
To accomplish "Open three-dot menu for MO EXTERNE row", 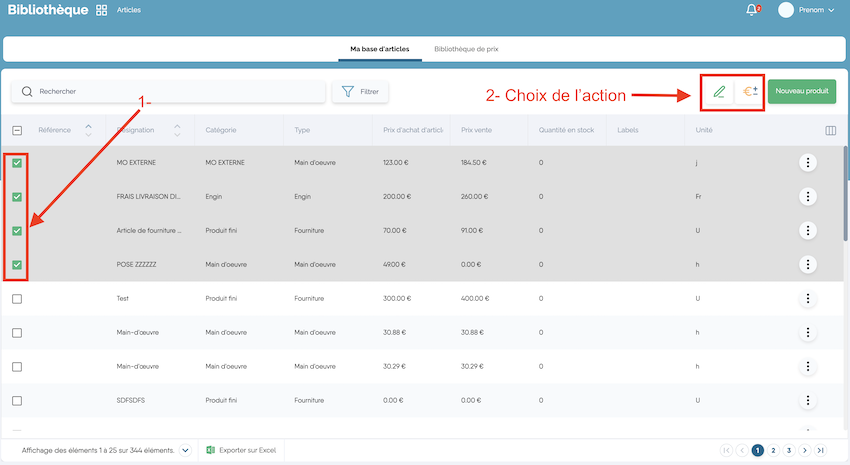I will (808, 163).
